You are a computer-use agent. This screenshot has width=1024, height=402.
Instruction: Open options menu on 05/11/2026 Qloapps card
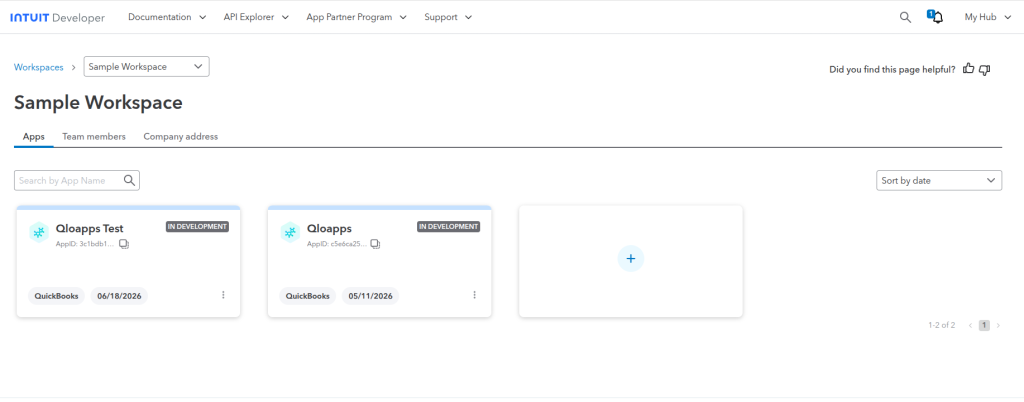(x=475, y=295)
